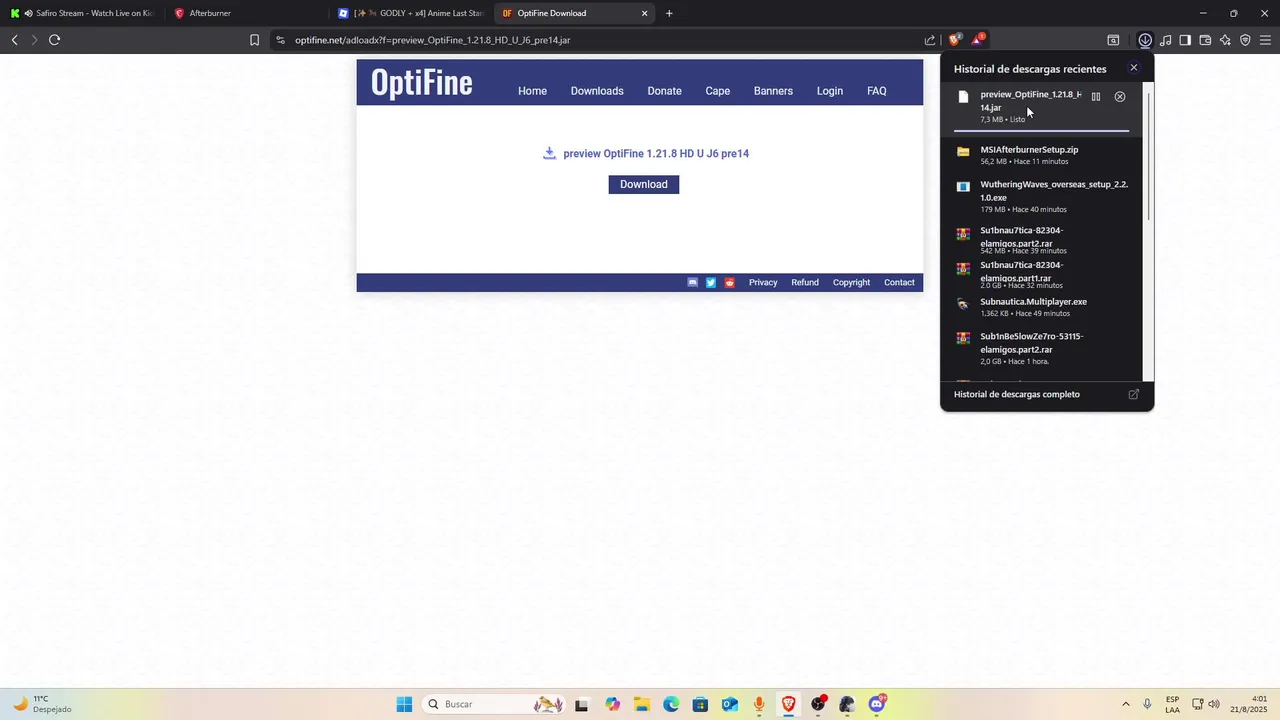This screenshot has width=1280, height=720.
Task: Open Subnautica.Multiplayer.exe download entry
Action: coord(1042,307)
